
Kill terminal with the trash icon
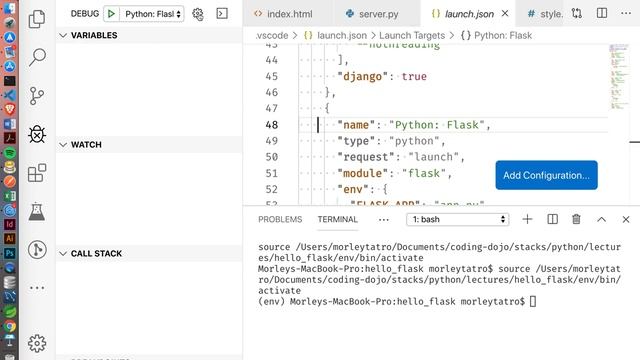click(x=576, y=219)
